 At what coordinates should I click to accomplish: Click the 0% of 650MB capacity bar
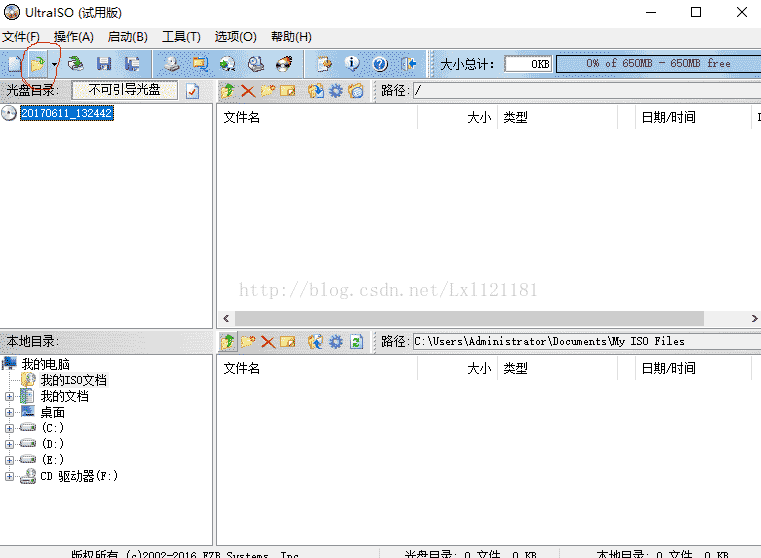pyautogui.click(x=658, y=64)
